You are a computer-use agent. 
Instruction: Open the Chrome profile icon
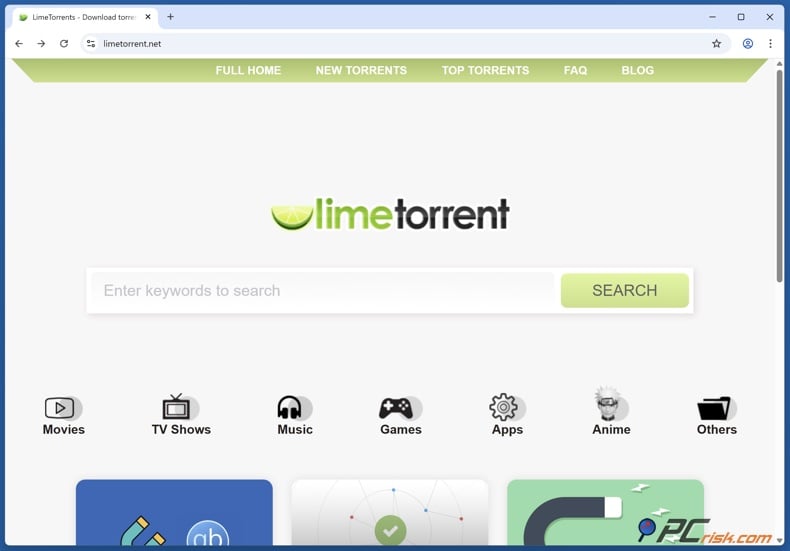click(x=748, y=44)
